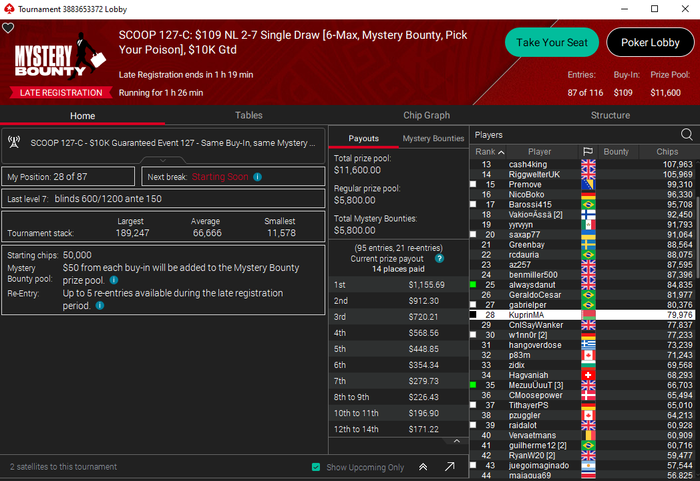Click the Mystery Bounty logo
The width and height of the screenshot is (700, 481).
coord(60,57)
